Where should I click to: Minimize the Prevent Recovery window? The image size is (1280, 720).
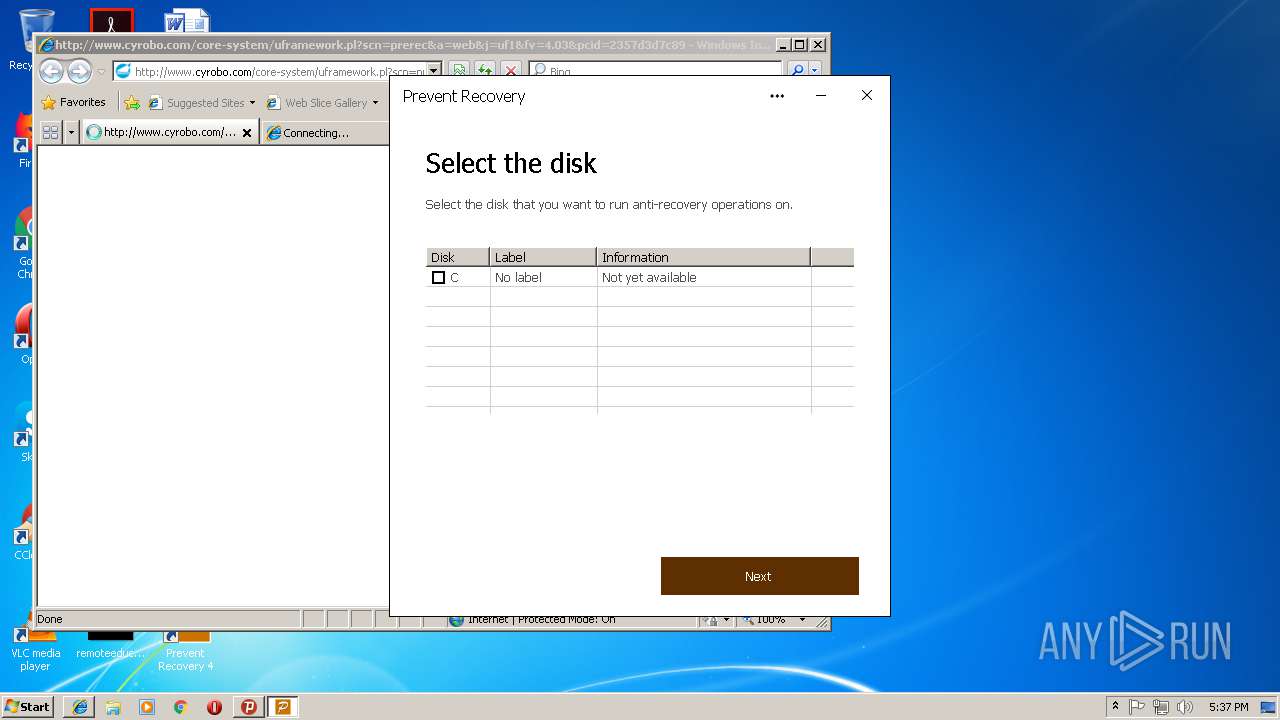[821, 96]
